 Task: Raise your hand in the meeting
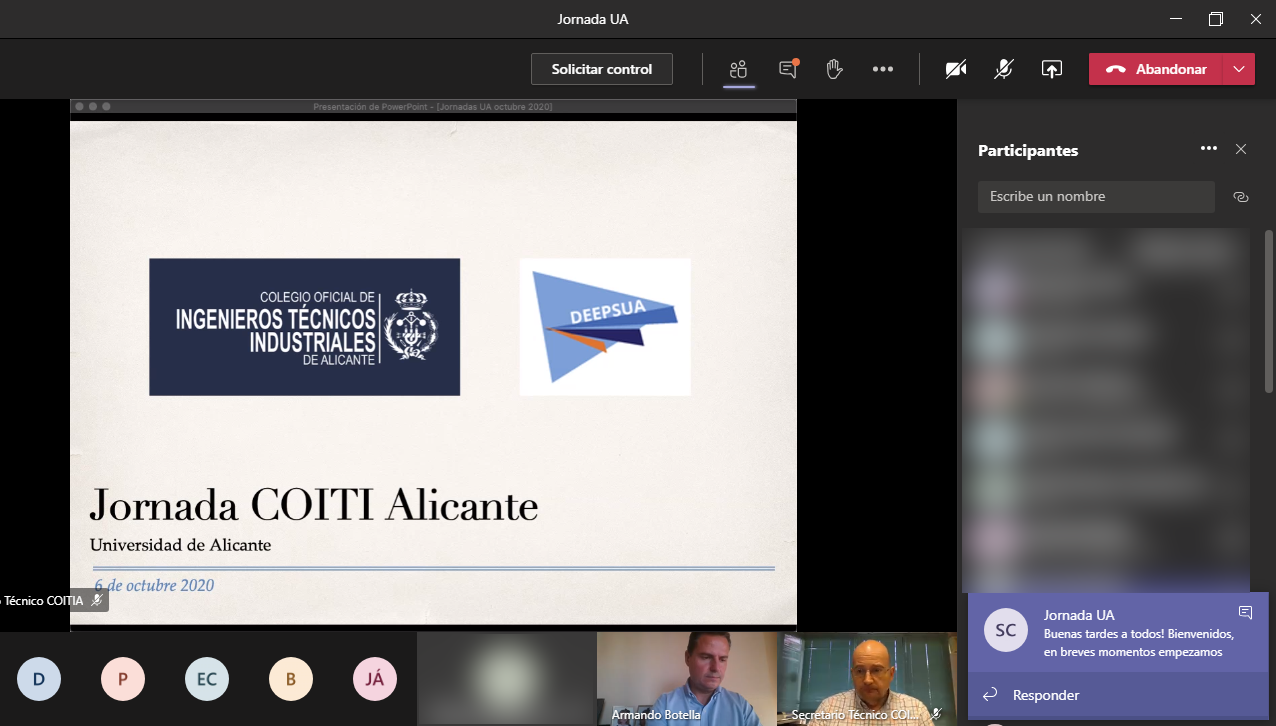[x=834, y=69]
